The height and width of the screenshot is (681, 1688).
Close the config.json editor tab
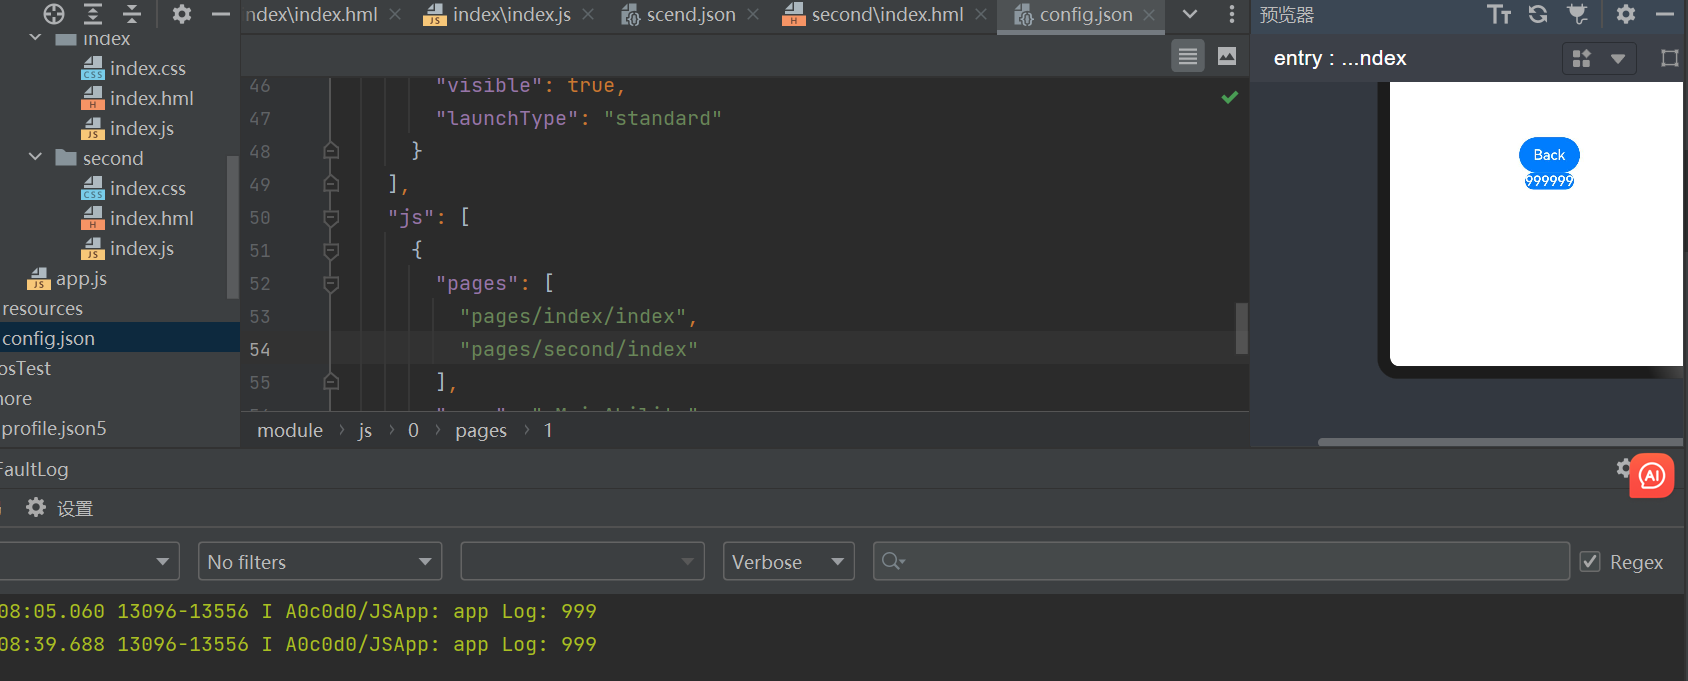[x=1149, y=15]
